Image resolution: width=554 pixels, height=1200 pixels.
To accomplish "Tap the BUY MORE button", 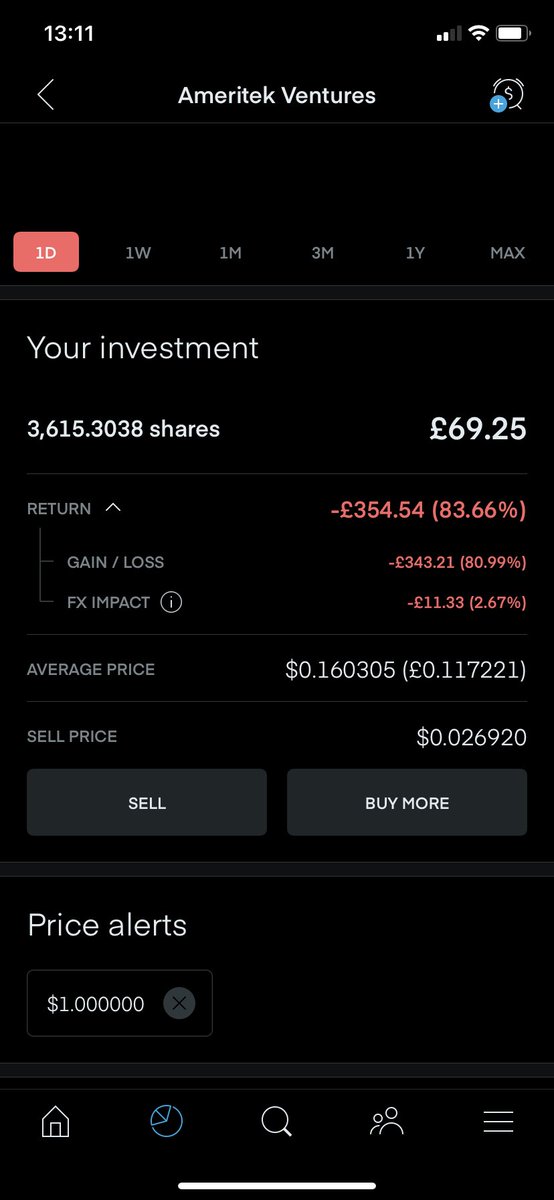I will (x=407, y=802).
